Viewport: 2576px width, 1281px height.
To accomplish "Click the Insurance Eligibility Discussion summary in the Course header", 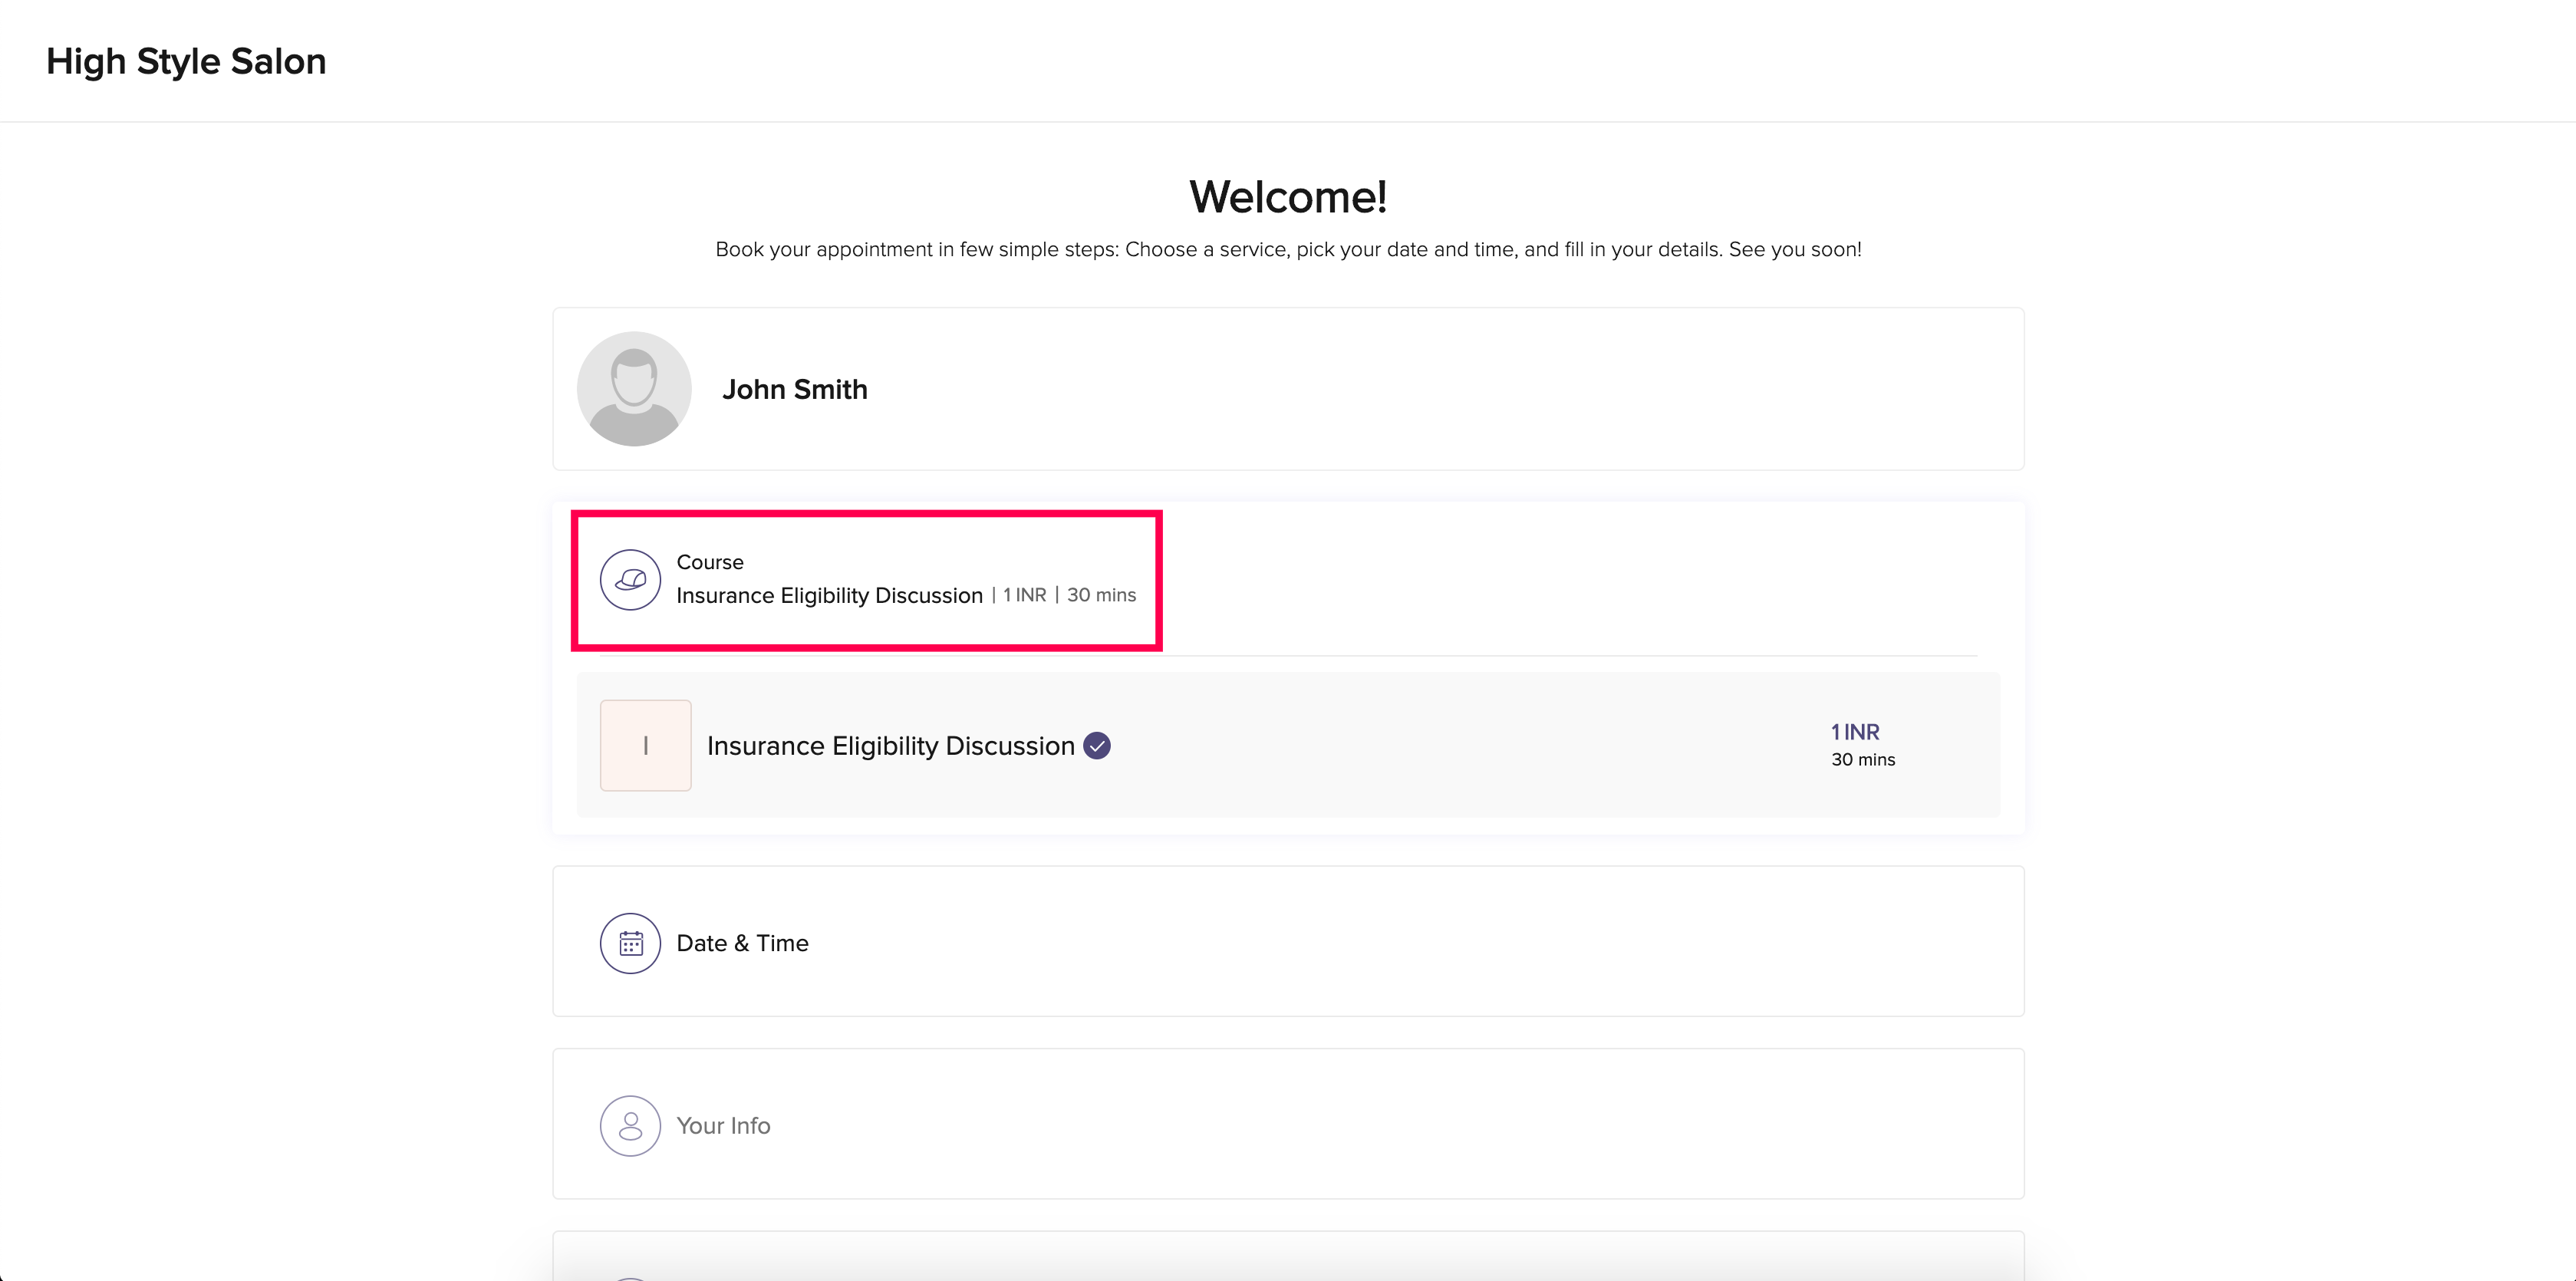I will [x=829, y=596].
